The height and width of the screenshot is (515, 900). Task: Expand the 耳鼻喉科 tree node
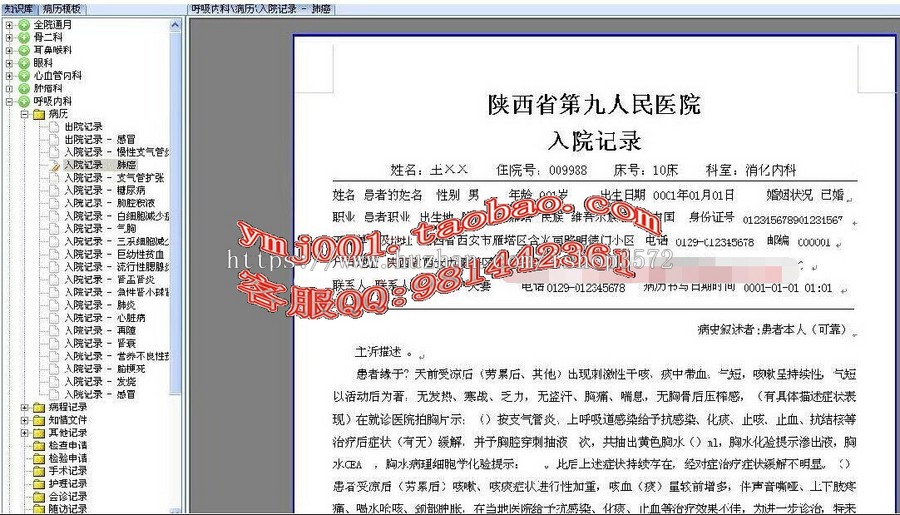click(x=9, y=50)
